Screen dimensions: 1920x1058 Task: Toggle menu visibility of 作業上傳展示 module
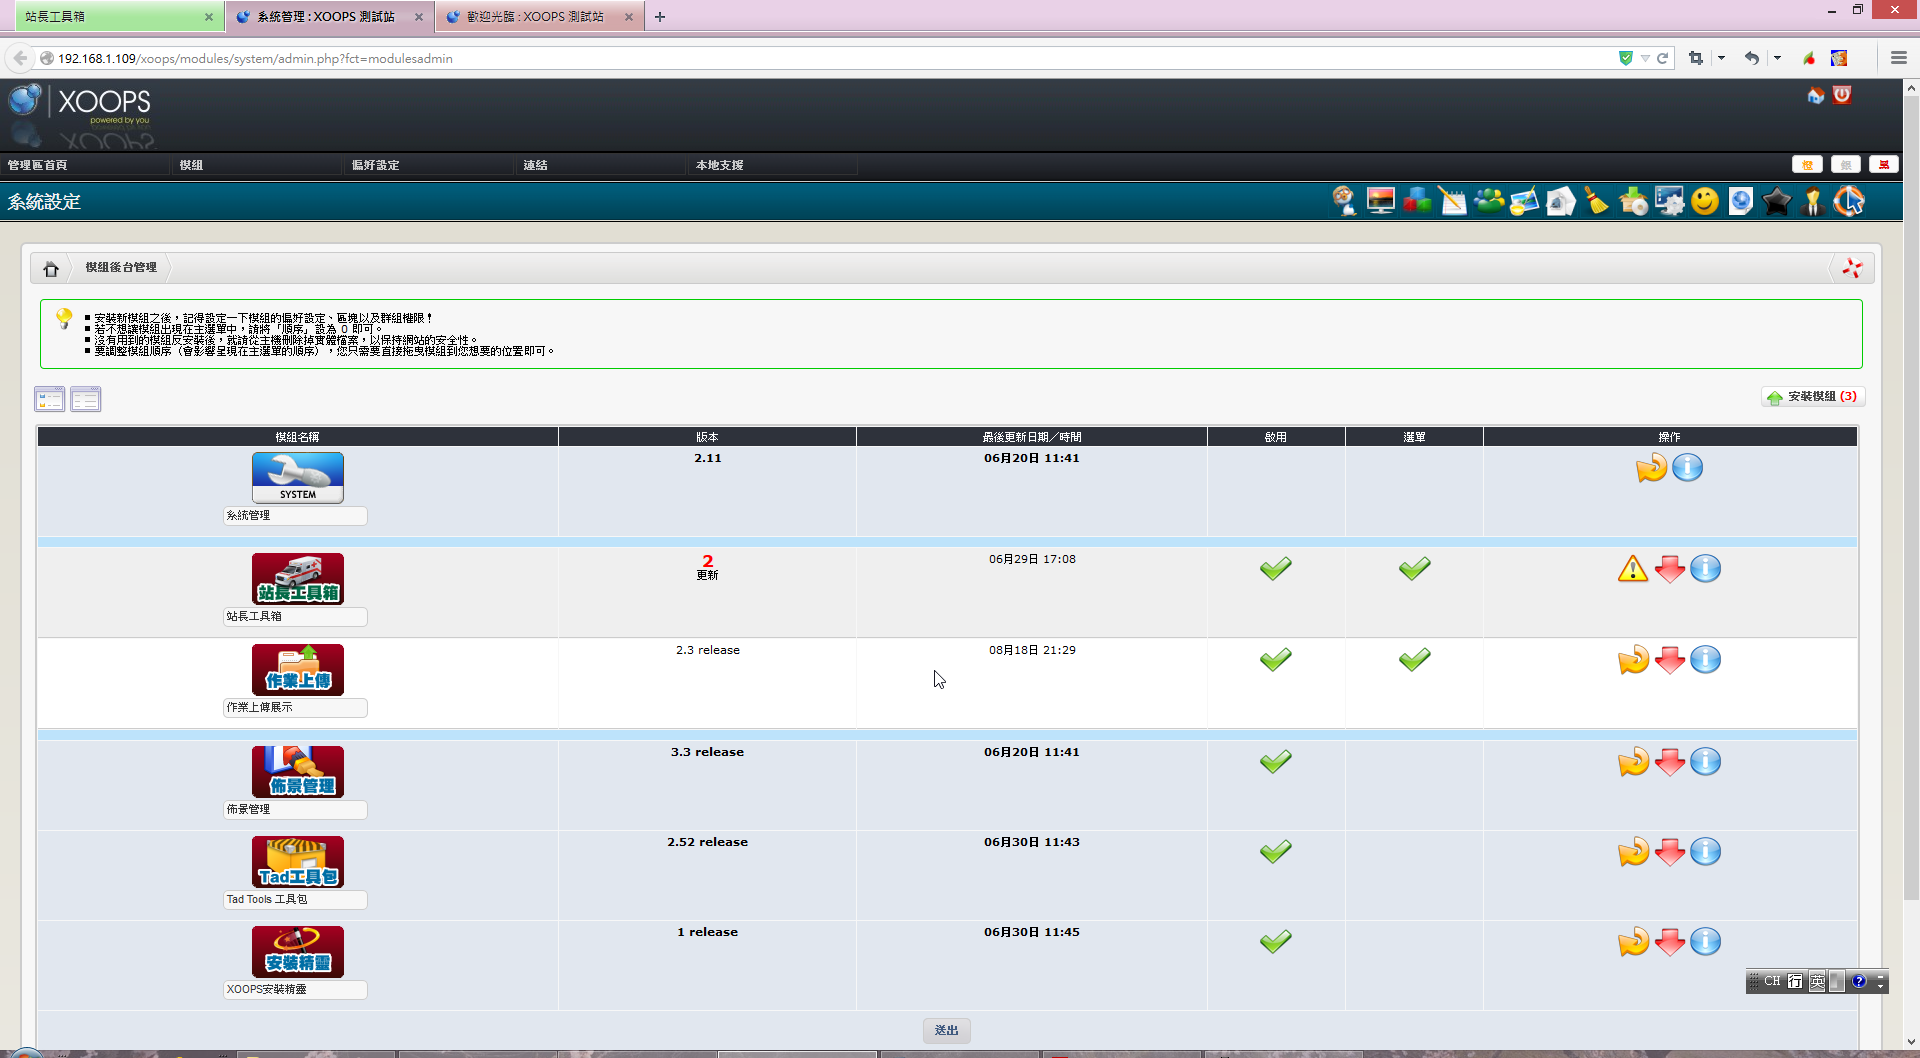[1415, 660]
